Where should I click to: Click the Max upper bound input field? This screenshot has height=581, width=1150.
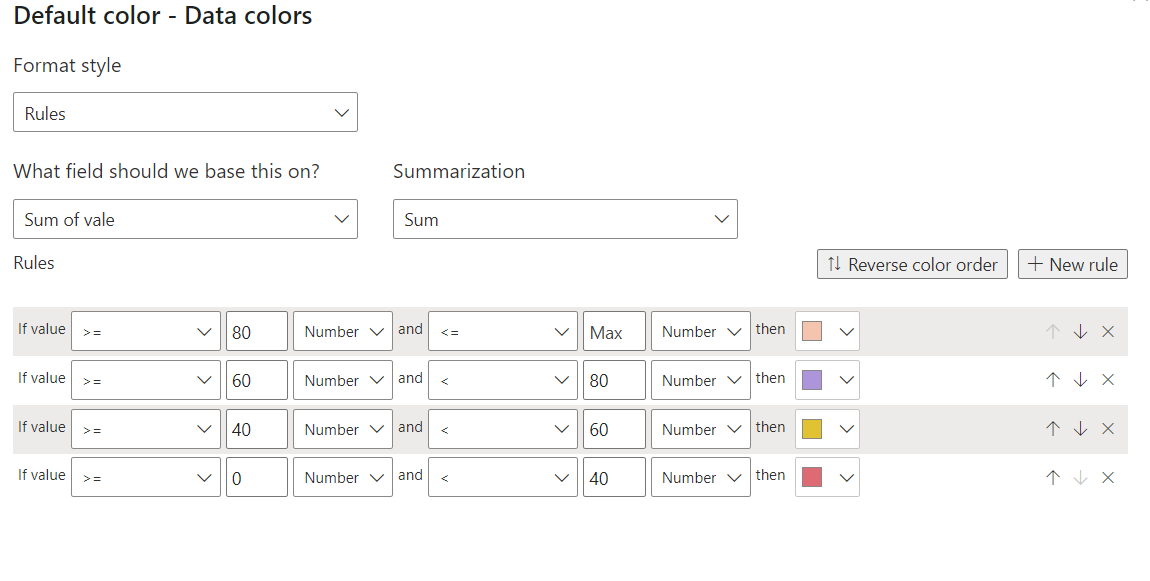coord(615,332)
